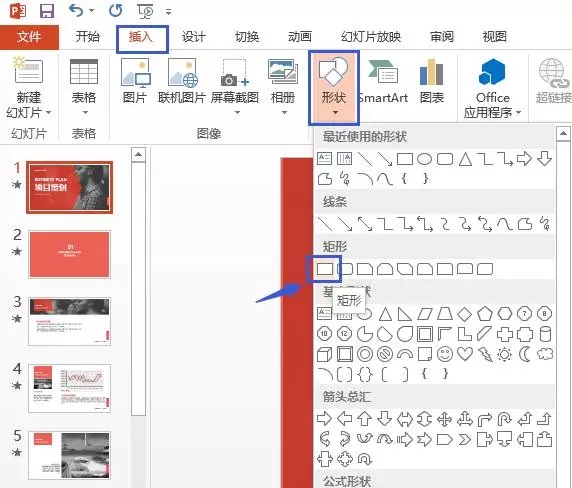This screenshot has width=572, height=488.
Task: Open the 文件 menu
Action: tap(29, 36)
